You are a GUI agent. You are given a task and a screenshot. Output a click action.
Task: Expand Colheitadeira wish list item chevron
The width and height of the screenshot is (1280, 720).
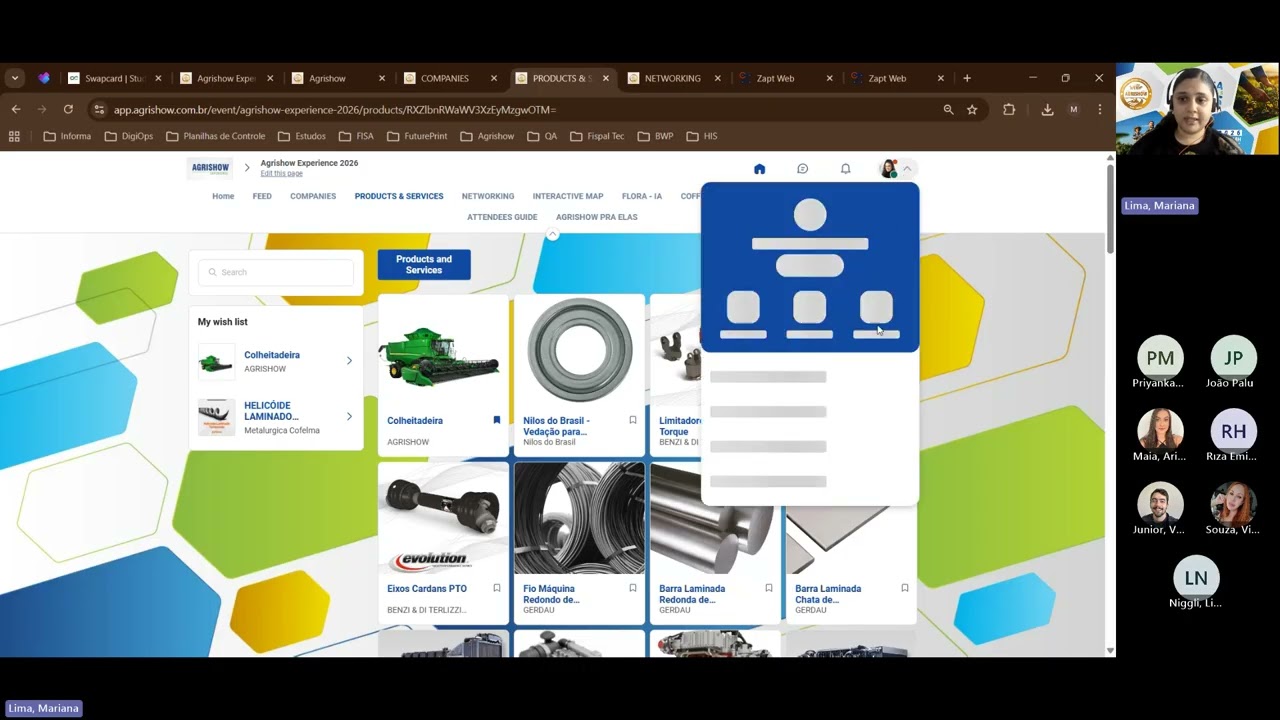click(x=349, y=361)
